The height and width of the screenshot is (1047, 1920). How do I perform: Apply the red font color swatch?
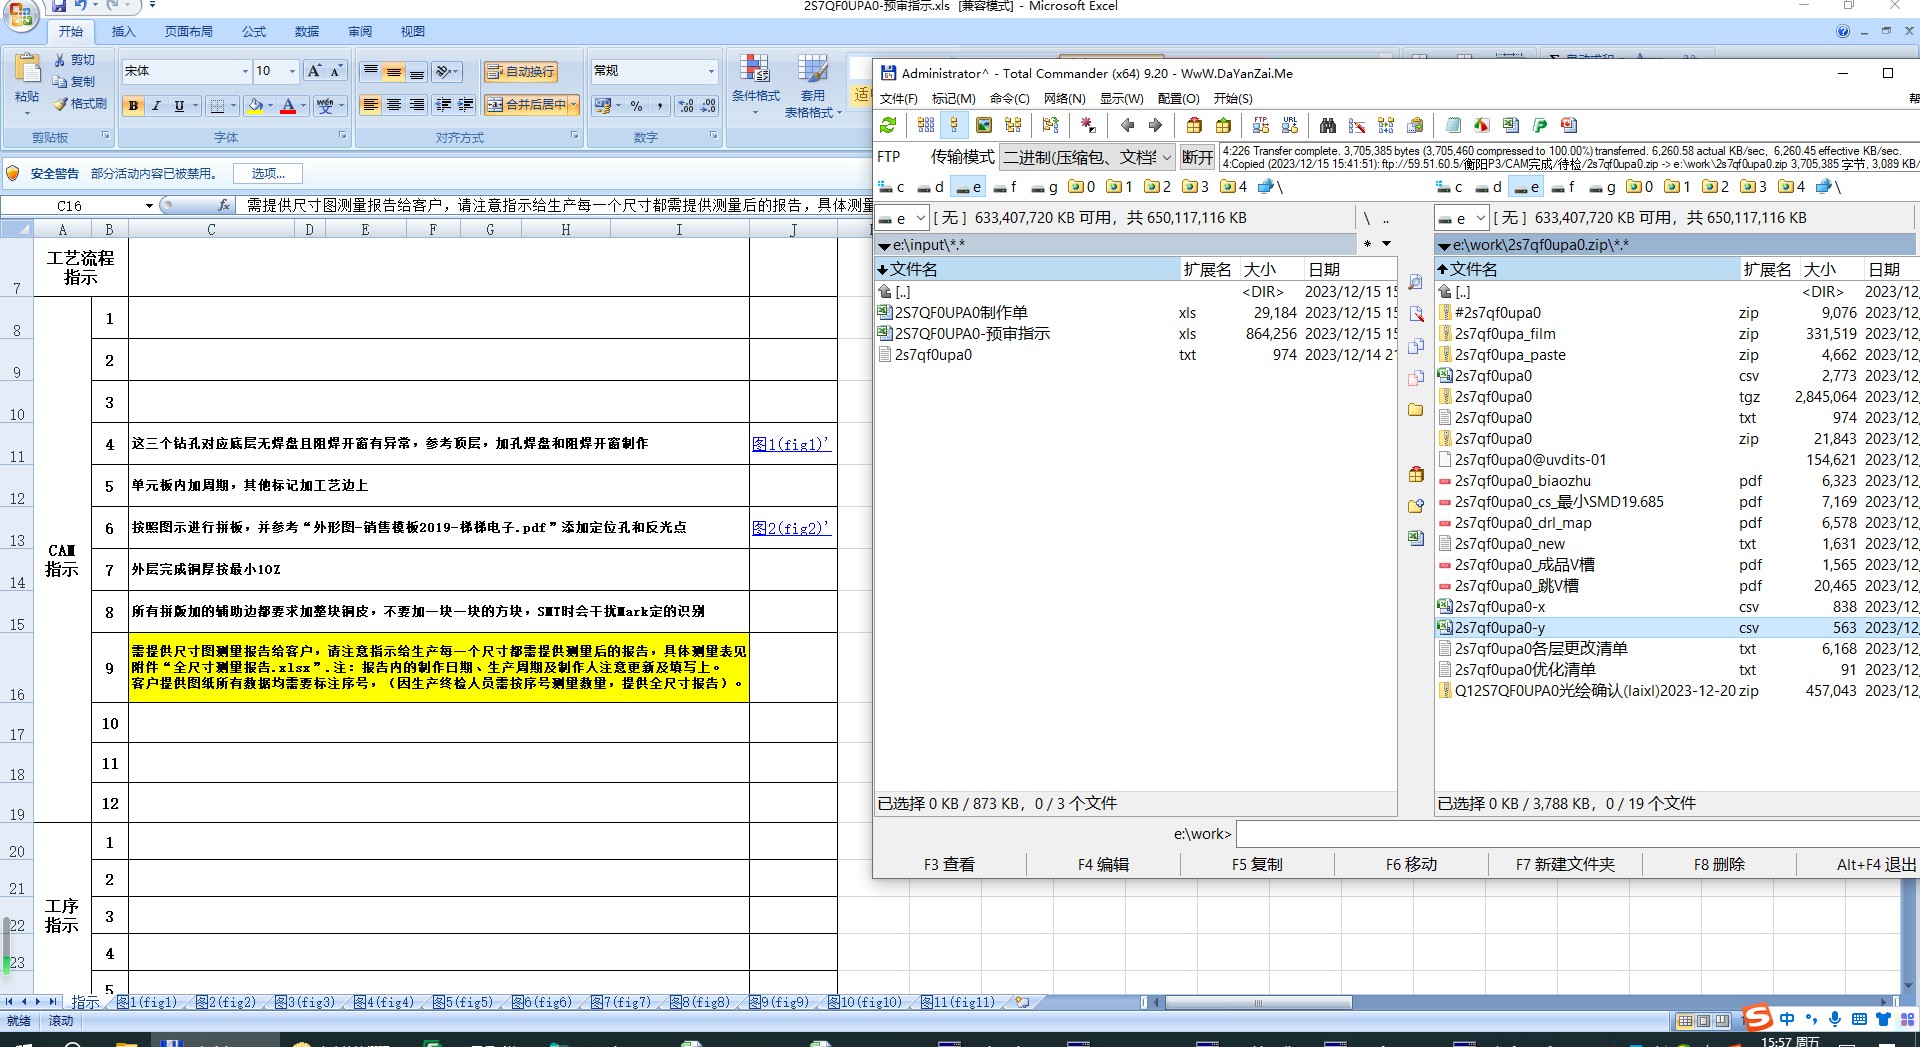(x=288, y=105)
